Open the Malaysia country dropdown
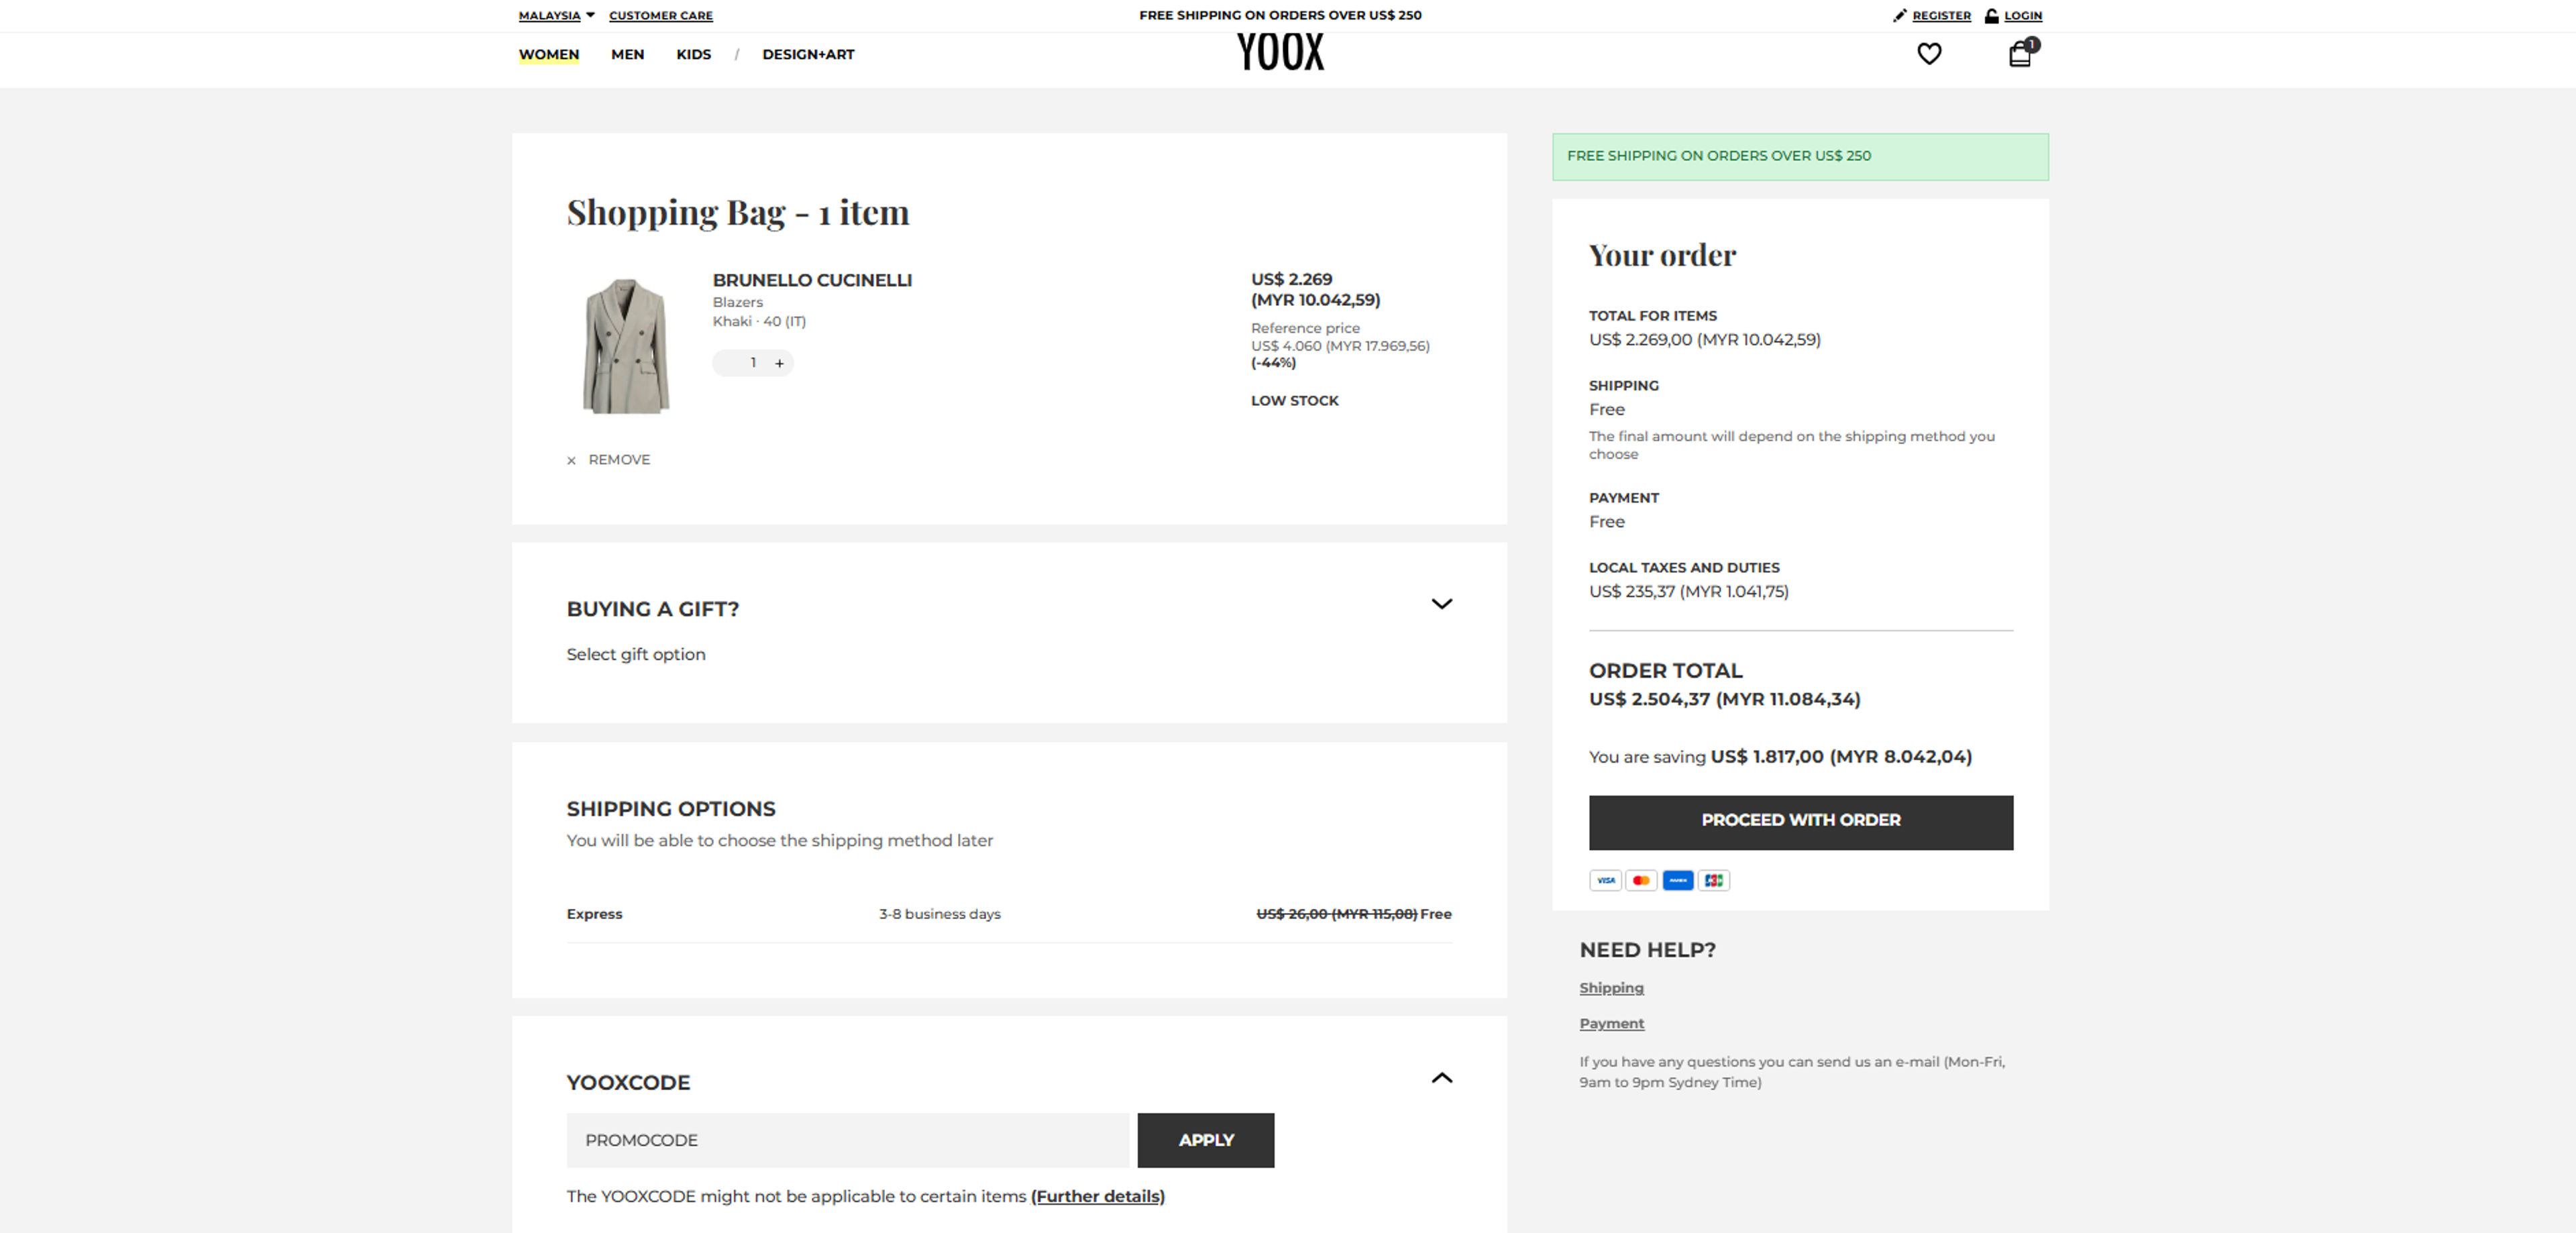The height and width of the screenshot is (1233, 2576). [x=556, y=15]
